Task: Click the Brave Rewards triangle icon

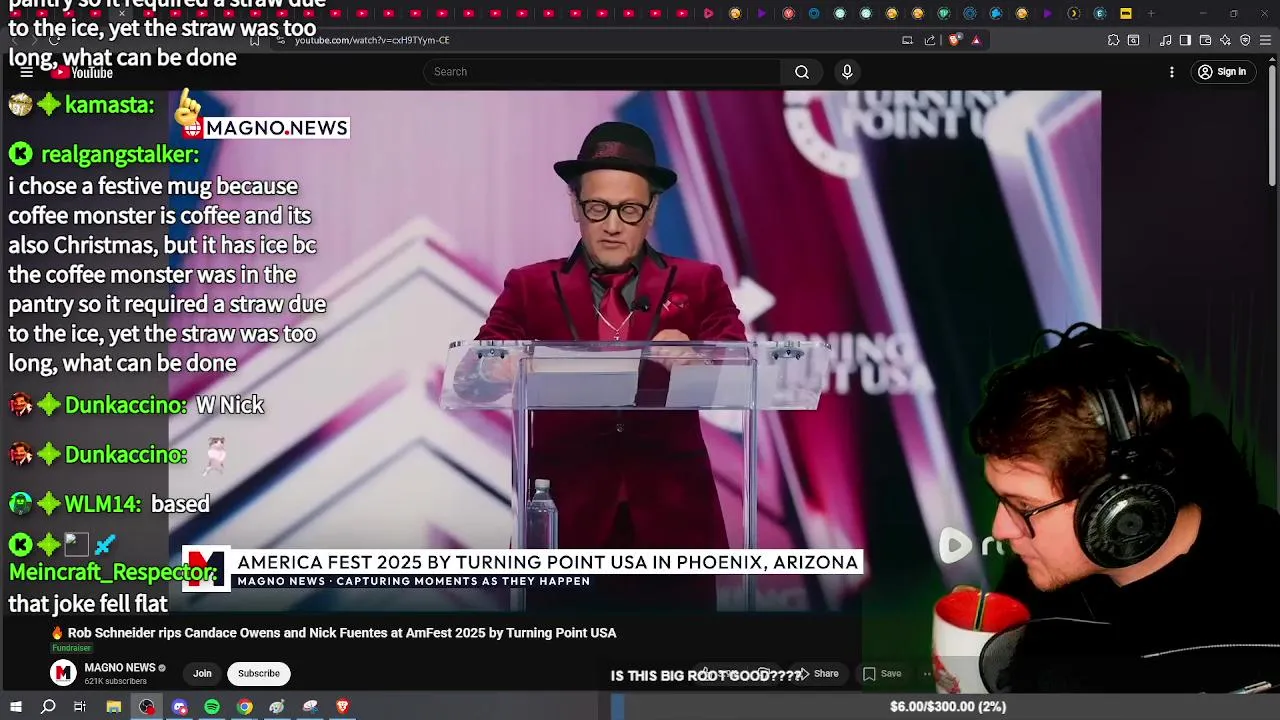Action: coord(976,40)
